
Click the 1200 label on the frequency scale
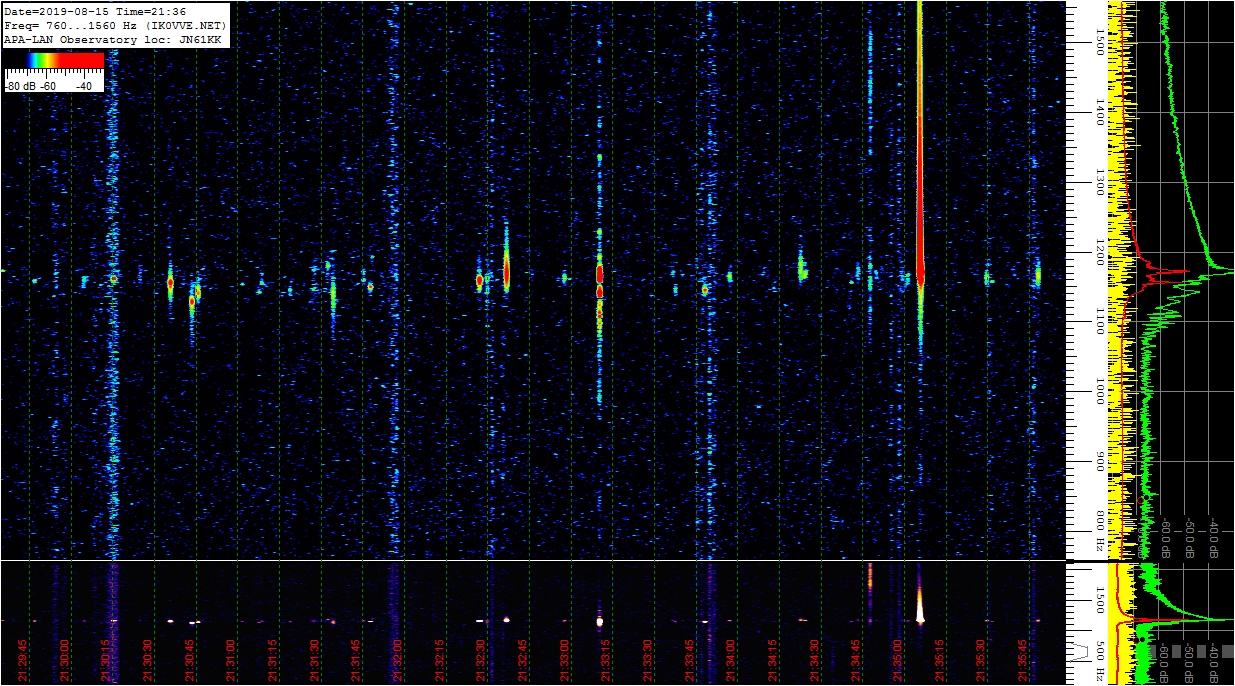click(1101, 251)
